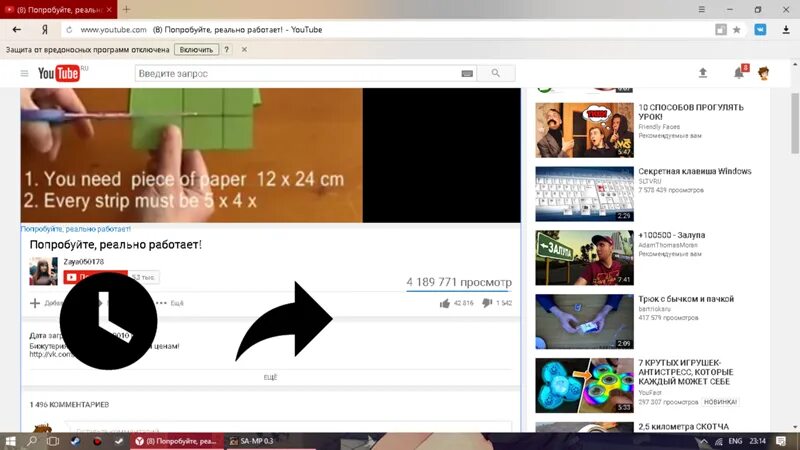Open the Ещё more actions menu
The width and height of the screenshot is (800, 450).
point(170,303)
